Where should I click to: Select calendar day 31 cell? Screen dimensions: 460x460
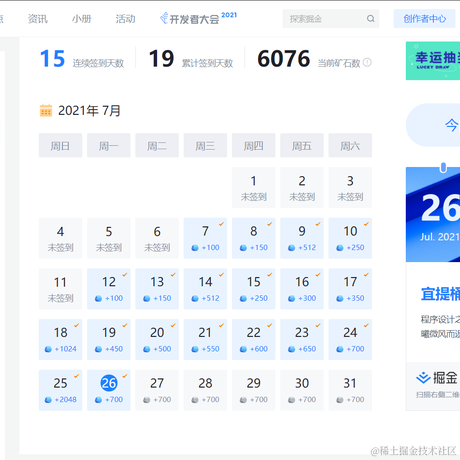(350, 390)
